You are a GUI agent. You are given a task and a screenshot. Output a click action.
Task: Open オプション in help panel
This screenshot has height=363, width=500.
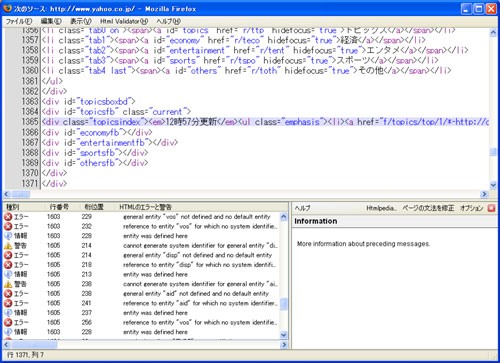coord(471,208)
